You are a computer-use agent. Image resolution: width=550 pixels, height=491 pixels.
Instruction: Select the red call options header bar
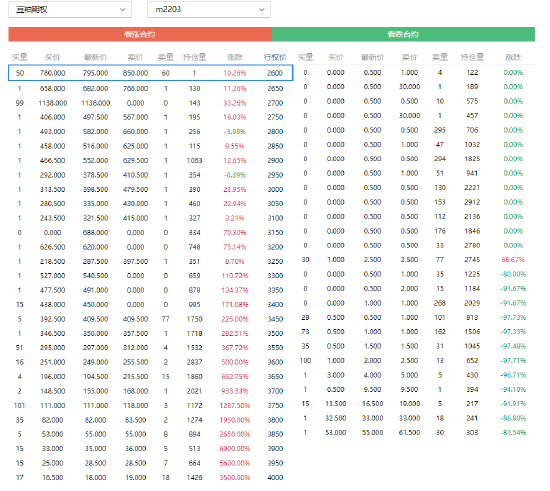click(140, 34)
